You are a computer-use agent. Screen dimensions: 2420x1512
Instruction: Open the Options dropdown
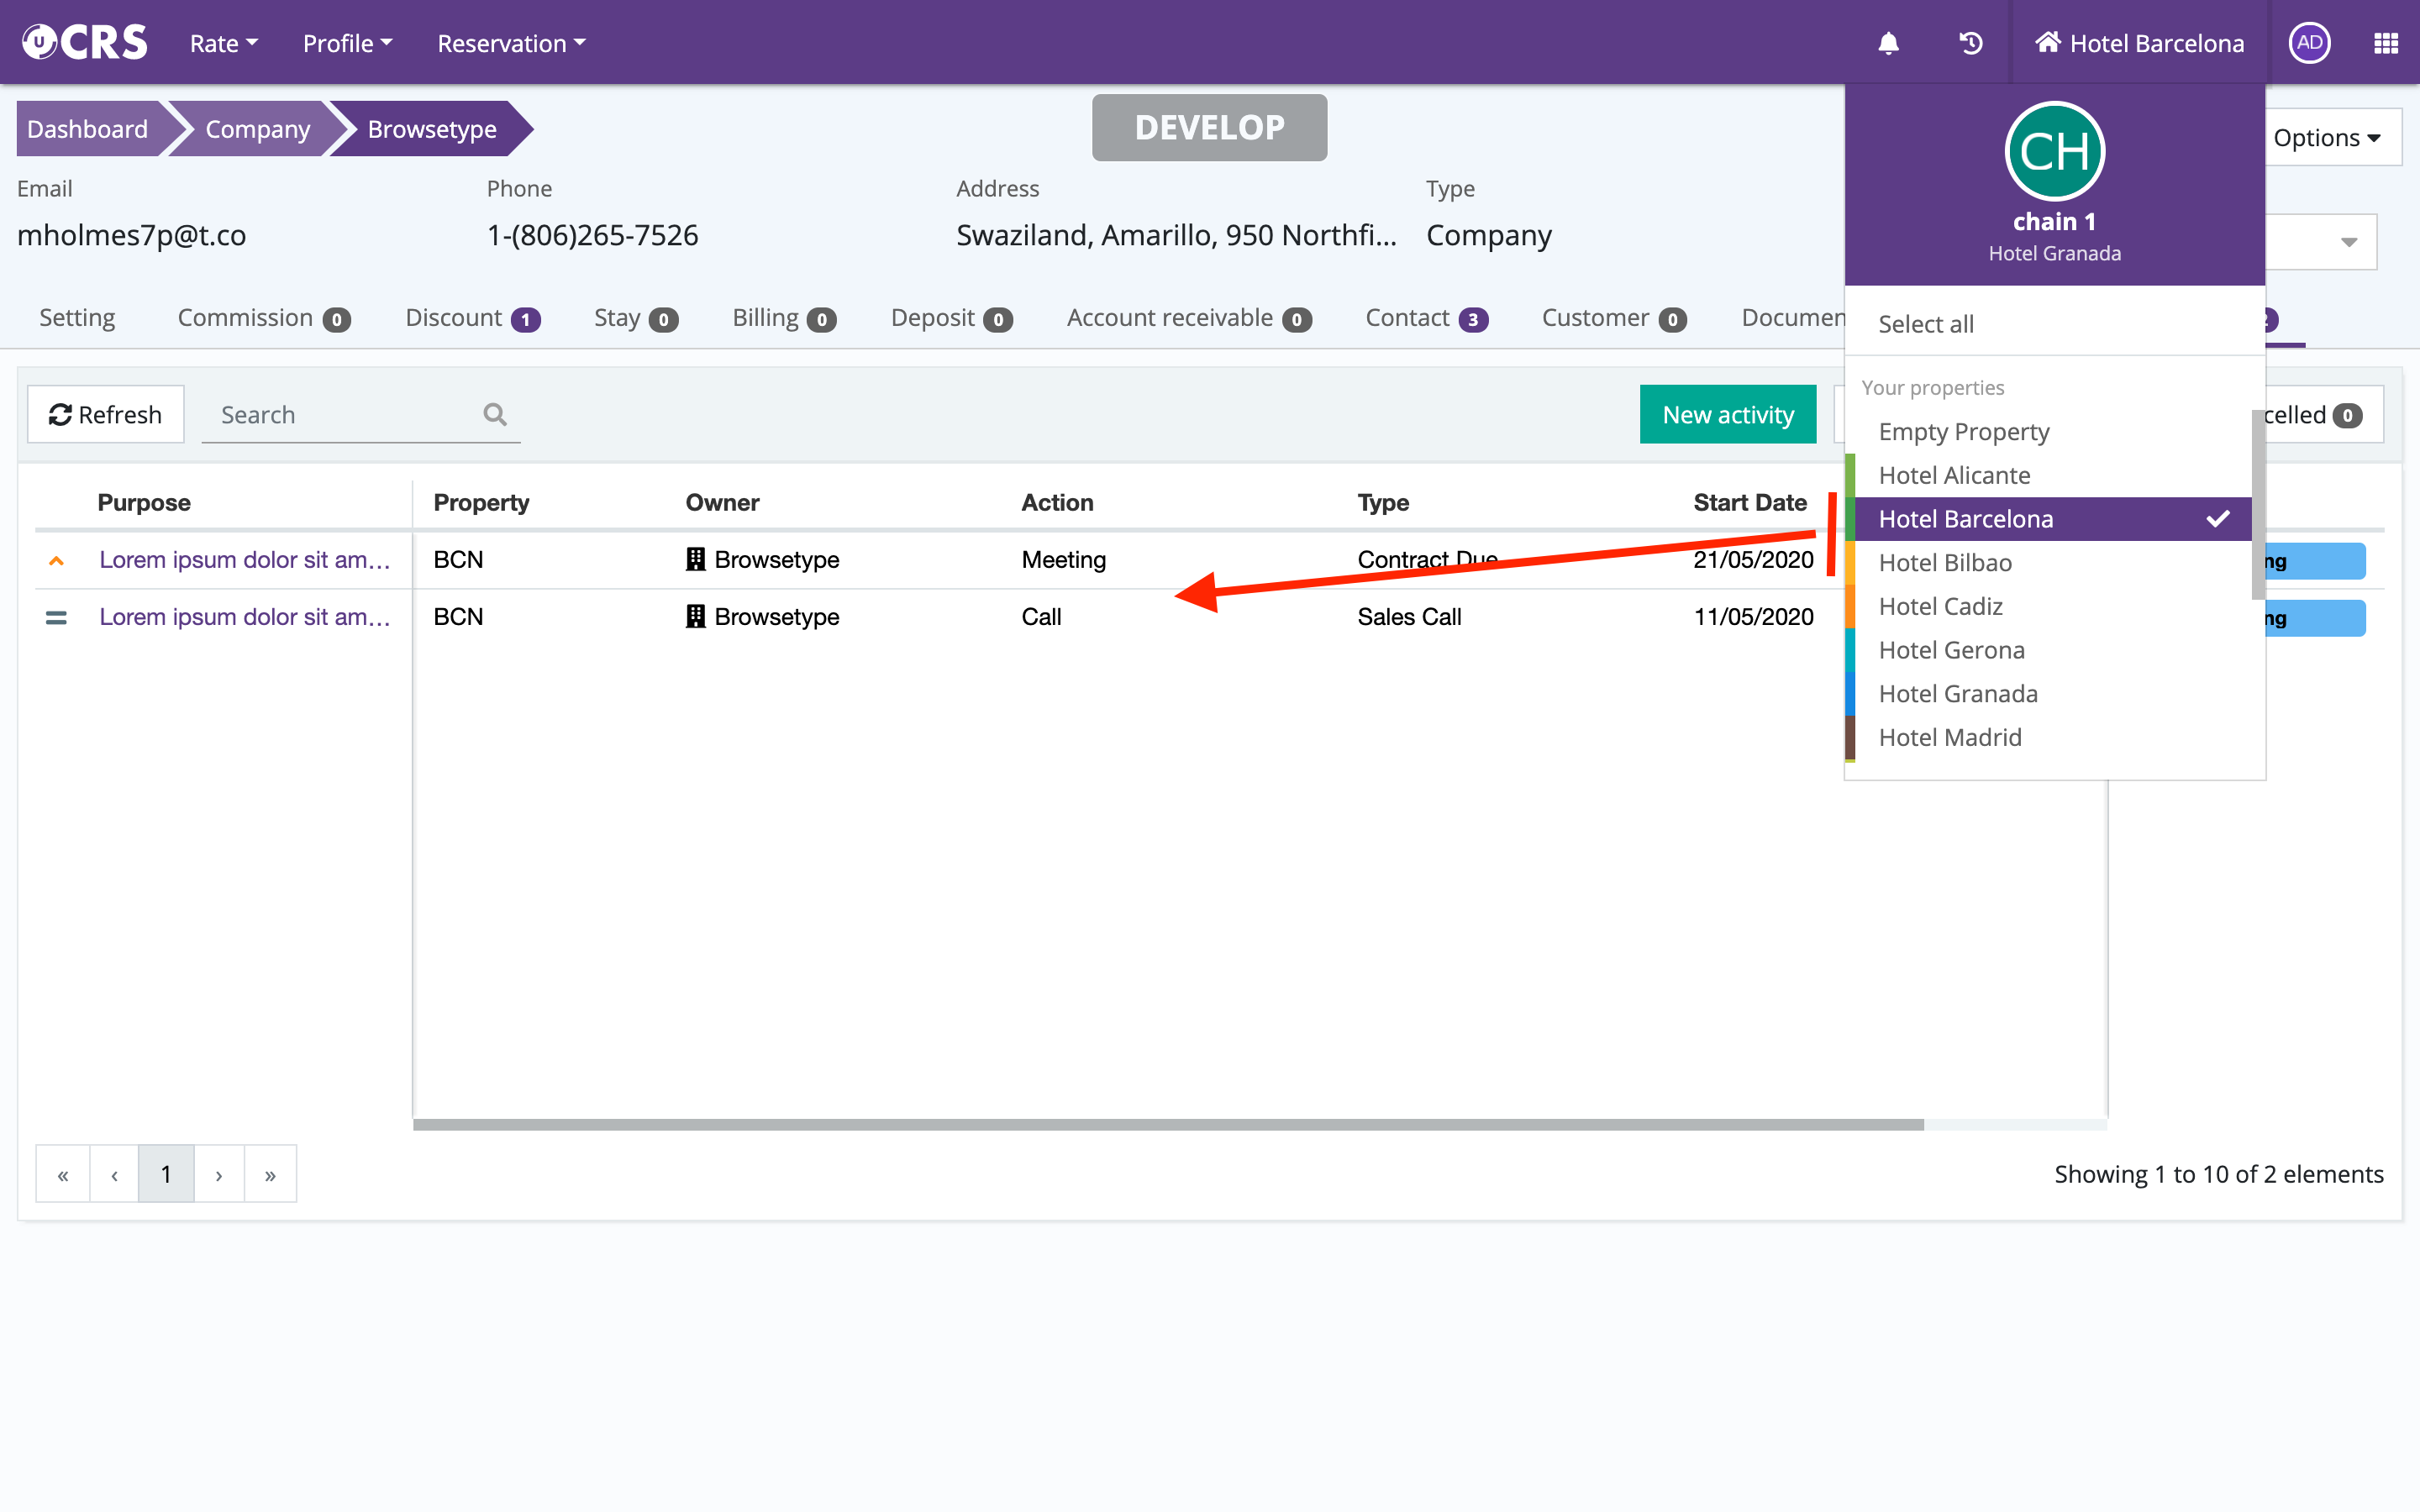(x=2326, y=138)
